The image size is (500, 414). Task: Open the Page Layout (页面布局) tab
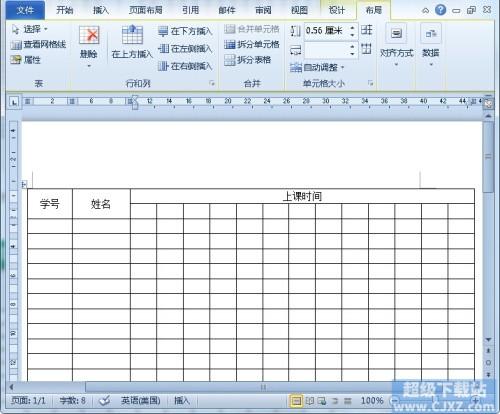146,10
